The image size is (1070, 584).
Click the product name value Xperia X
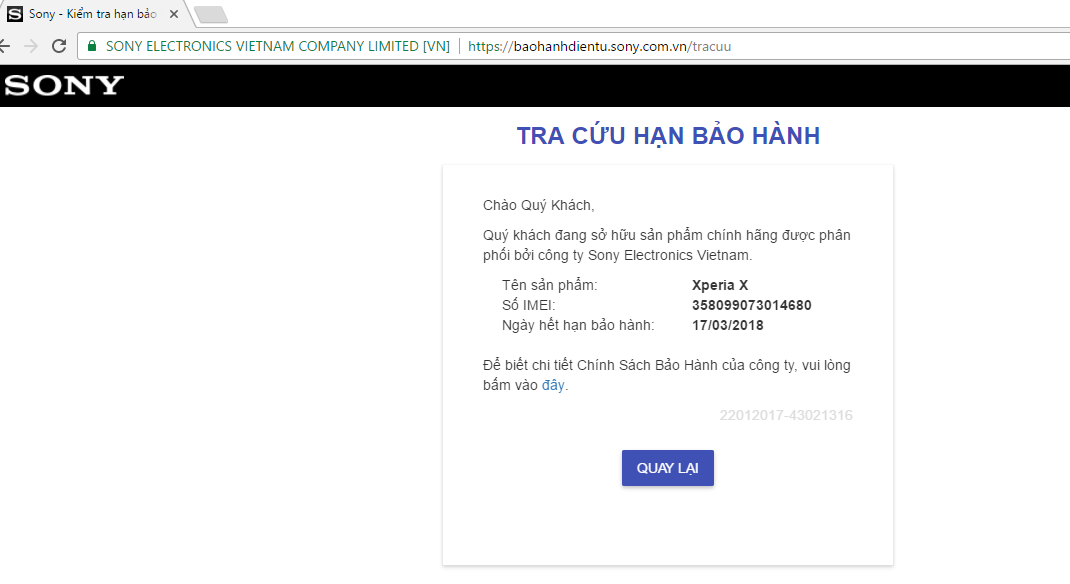coord(720,285)
